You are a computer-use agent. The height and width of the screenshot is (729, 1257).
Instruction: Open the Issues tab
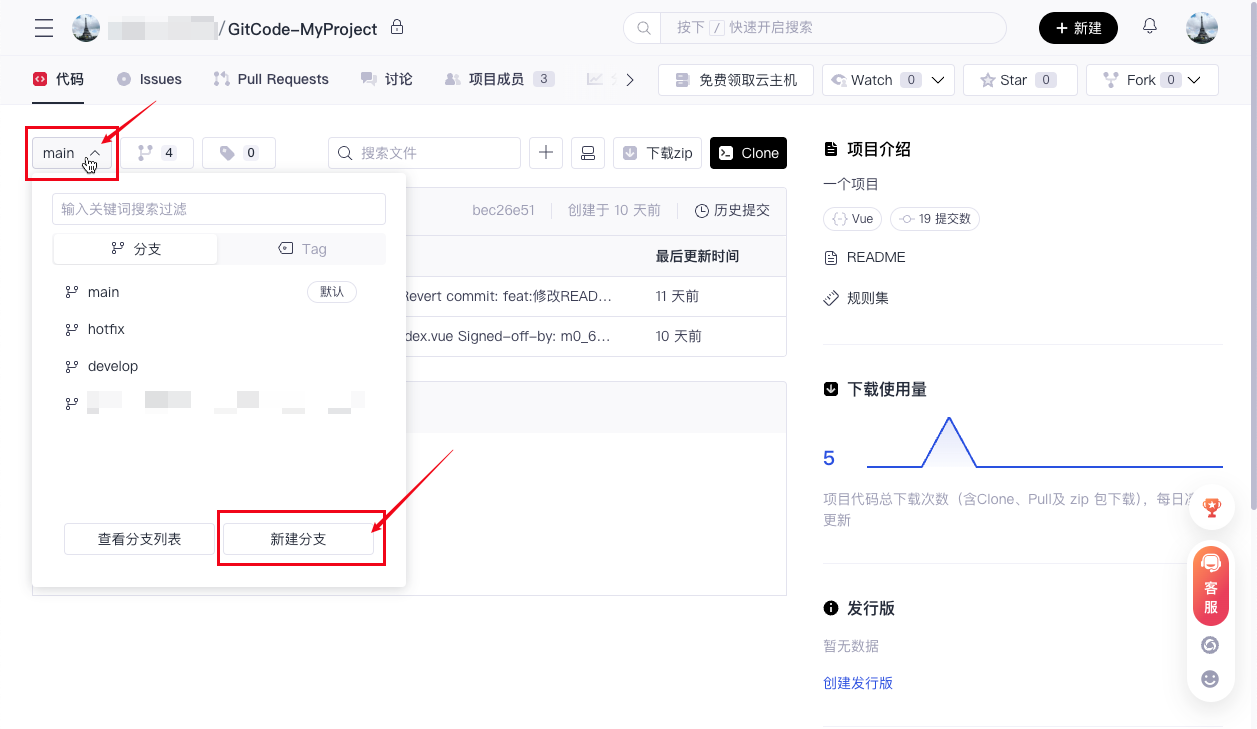point(149,79)
